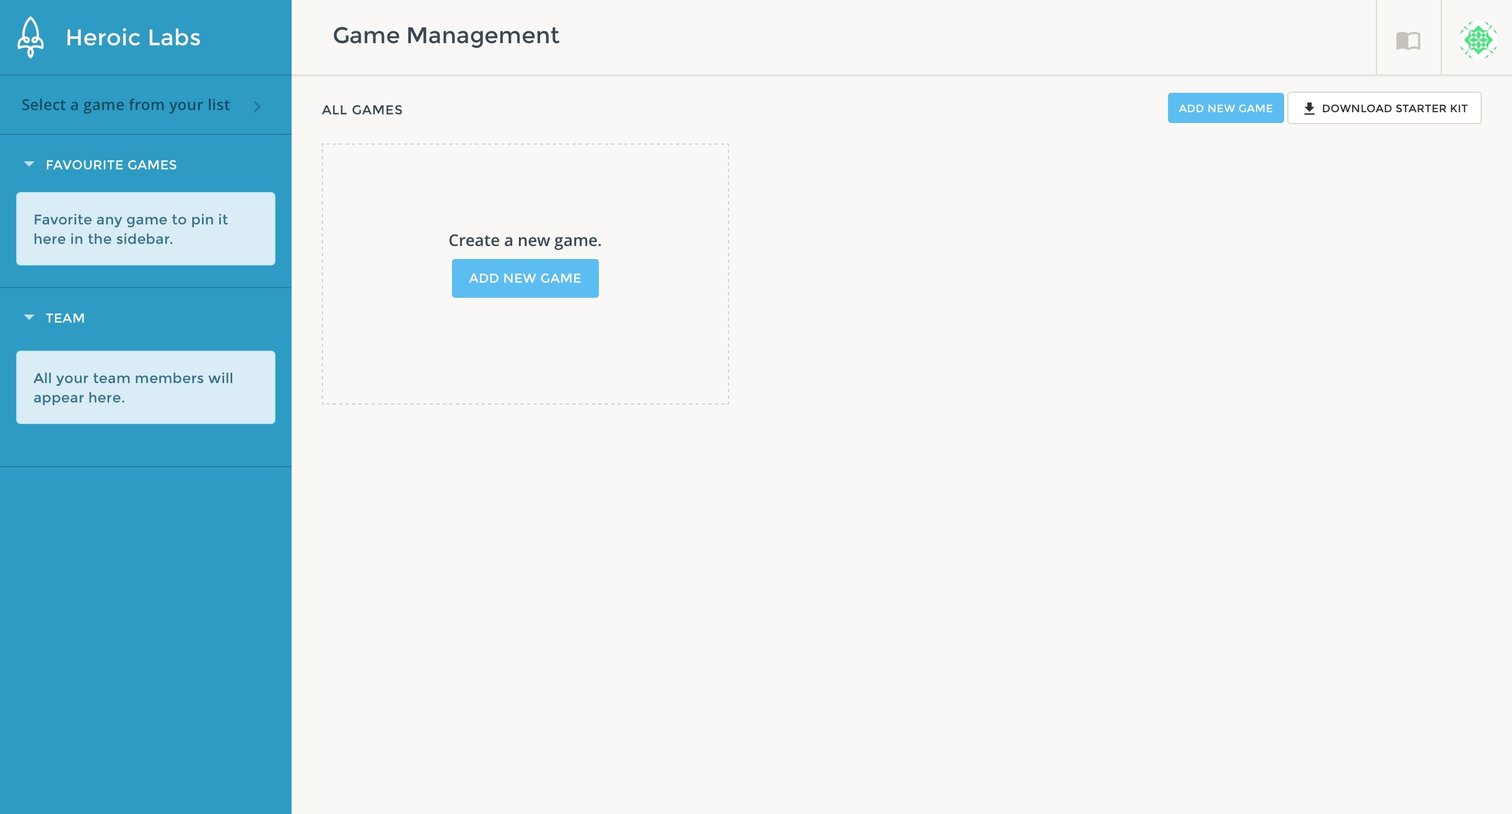Click Add New Game in header toolbar
Image resolution: width=1512 pixels, height=814 pixels.
[x=1225, y=108]
